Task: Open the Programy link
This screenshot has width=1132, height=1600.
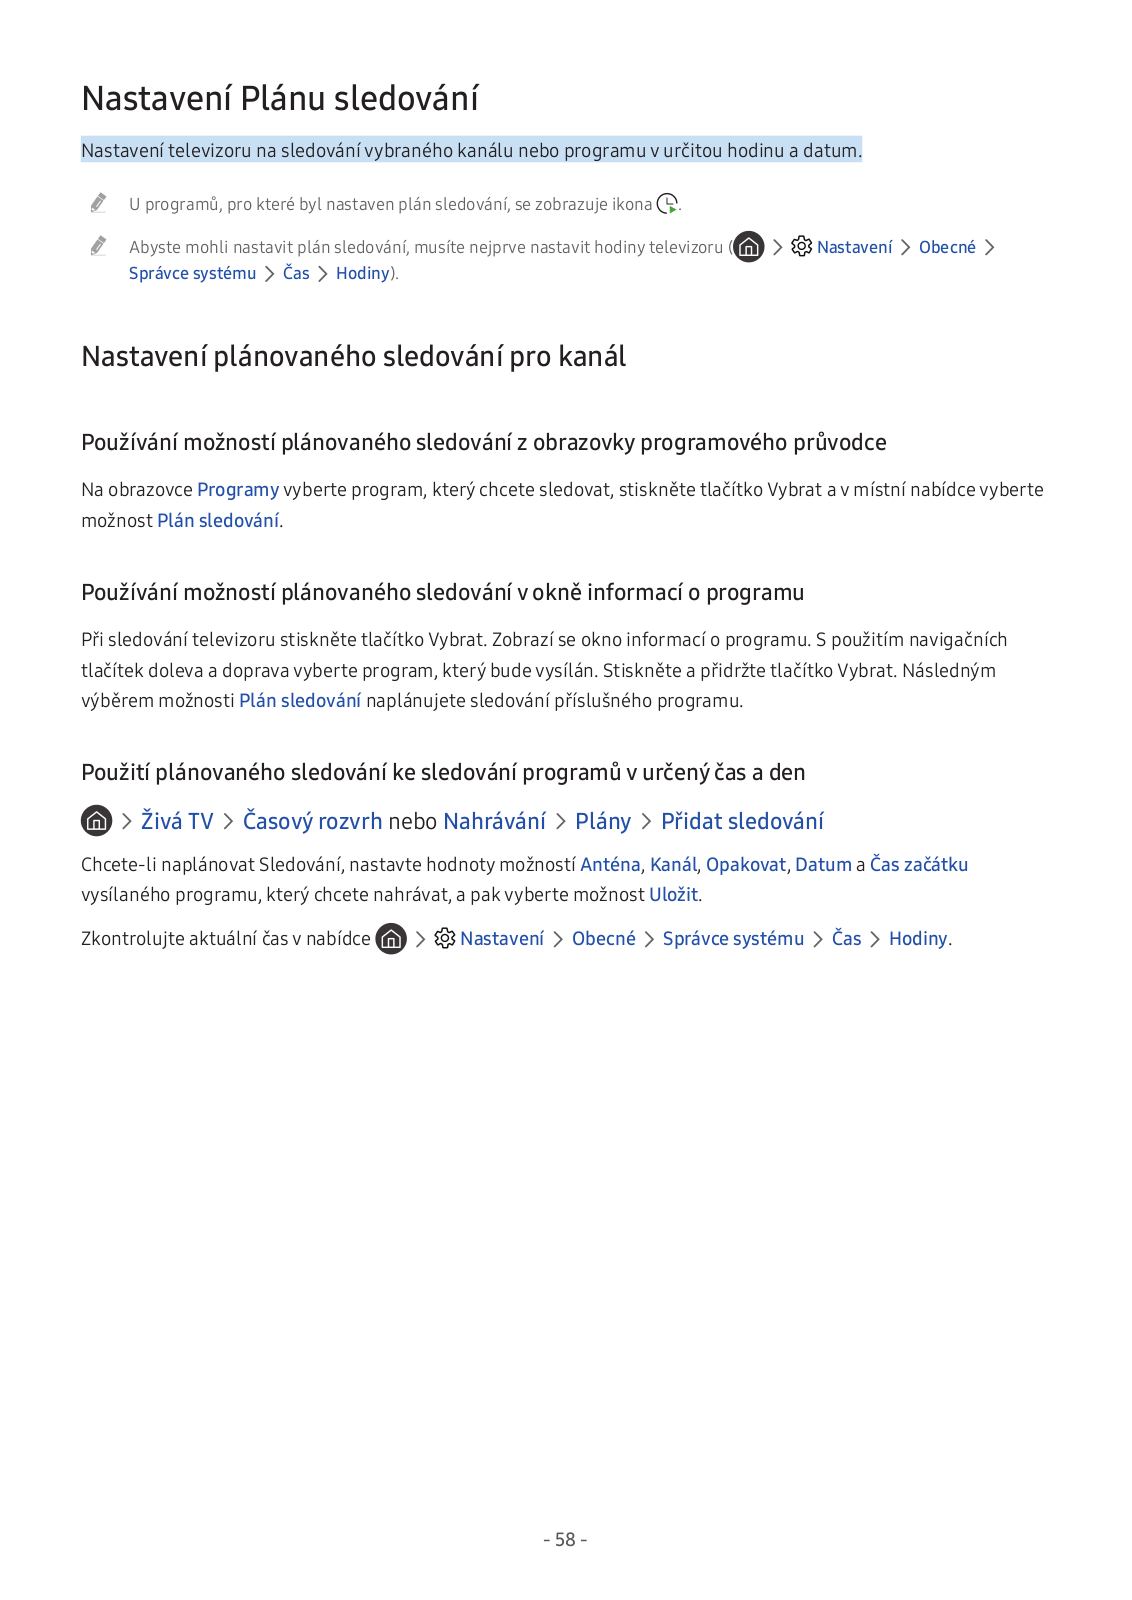Action: click(238, 490)
